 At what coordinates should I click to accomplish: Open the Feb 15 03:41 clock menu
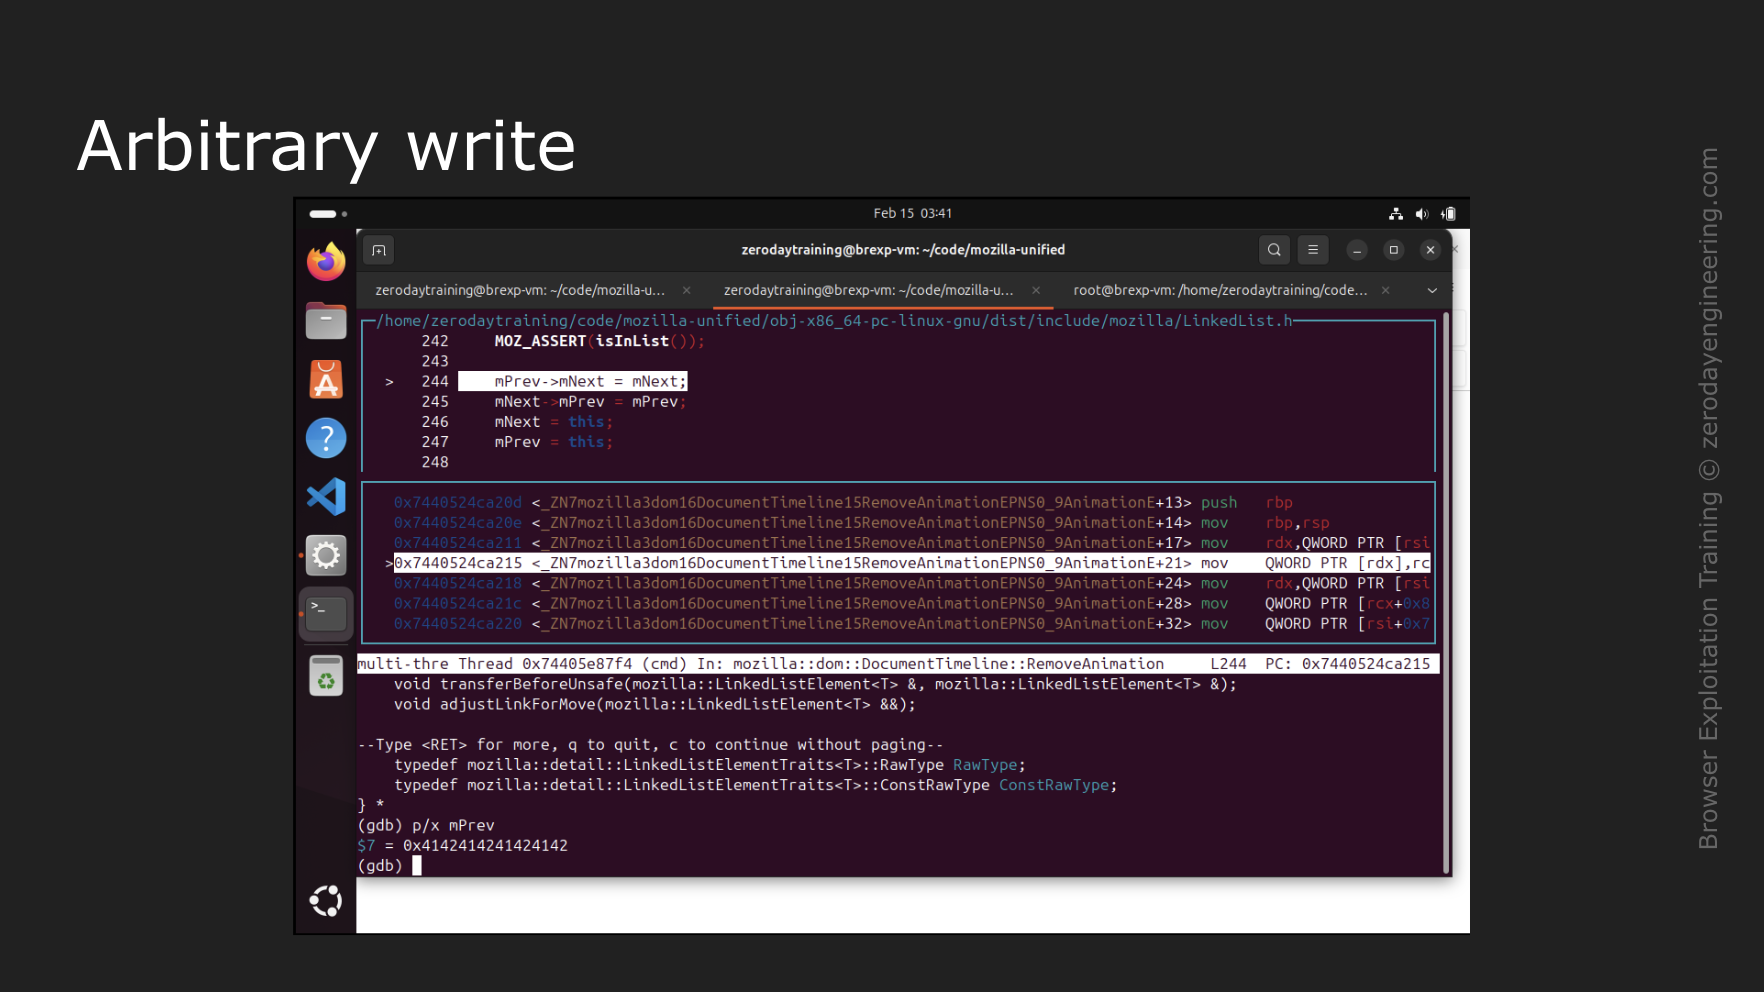913,213
